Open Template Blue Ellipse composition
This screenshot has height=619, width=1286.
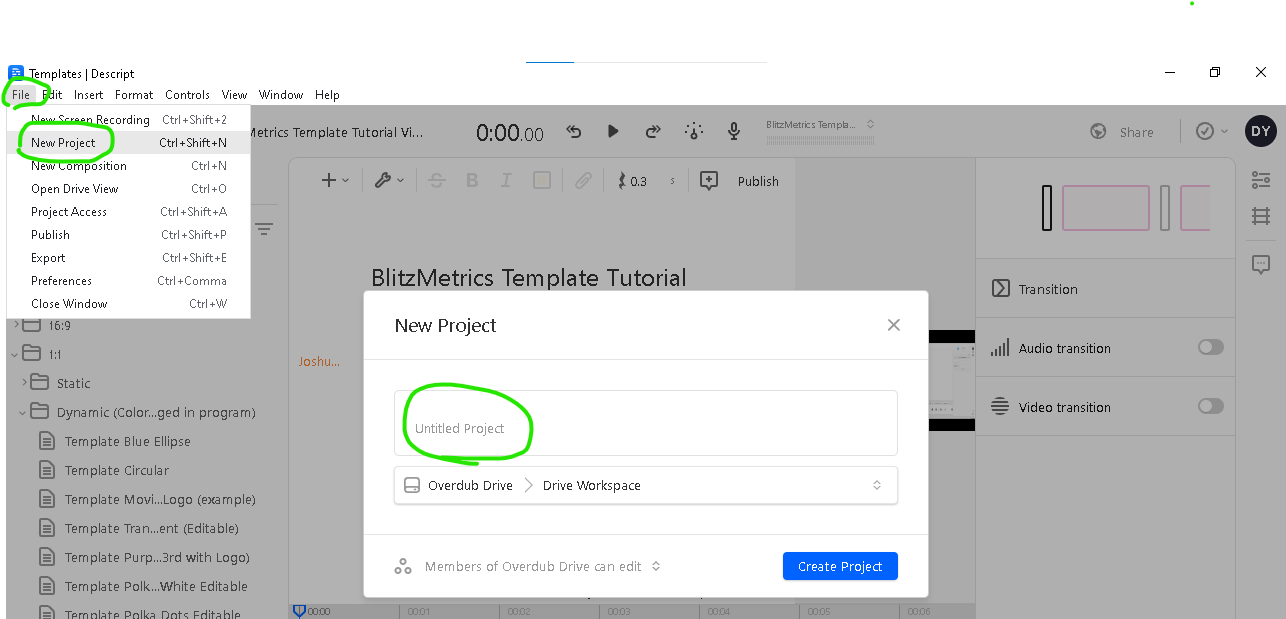click(x=127, y=441)
